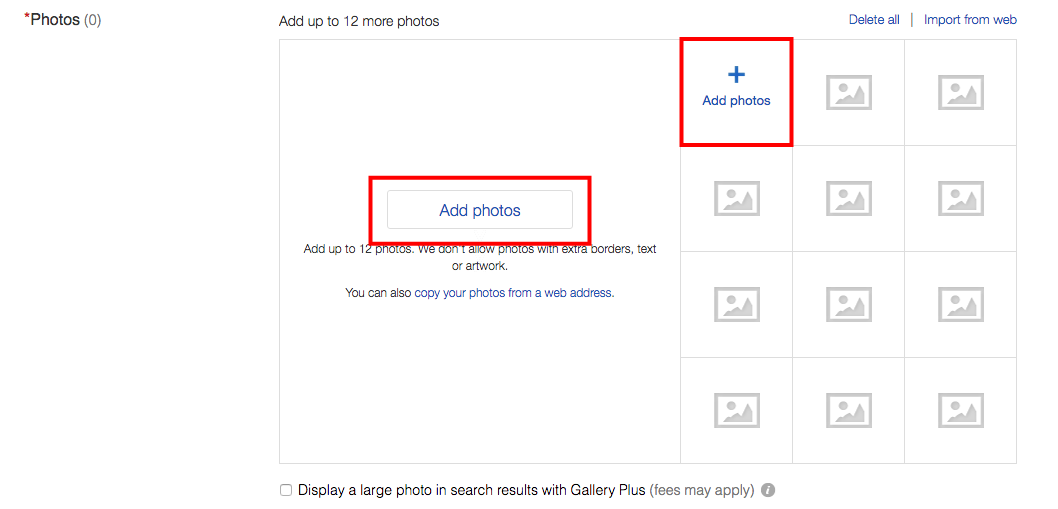
Task: Click second-row middle photo placeholder
Action: [x=848, y=199]
